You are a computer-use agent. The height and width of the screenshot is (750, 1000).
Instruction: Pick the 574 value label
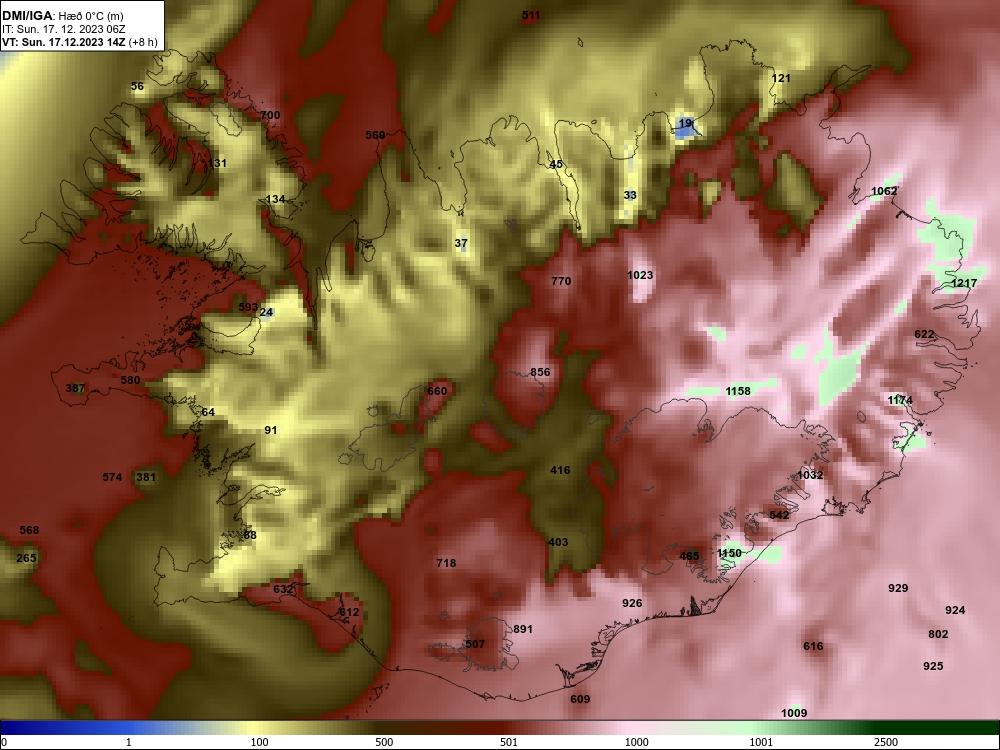click(x=112, y=477)
